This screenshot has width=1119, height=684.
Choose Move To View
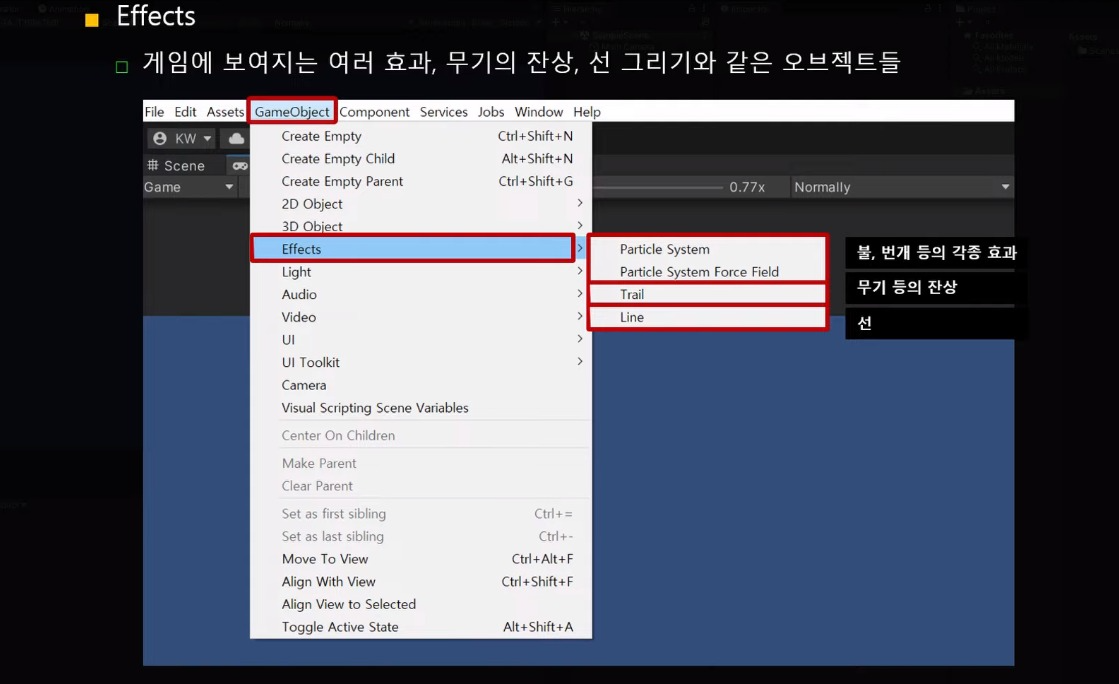[x=421, y=559]
